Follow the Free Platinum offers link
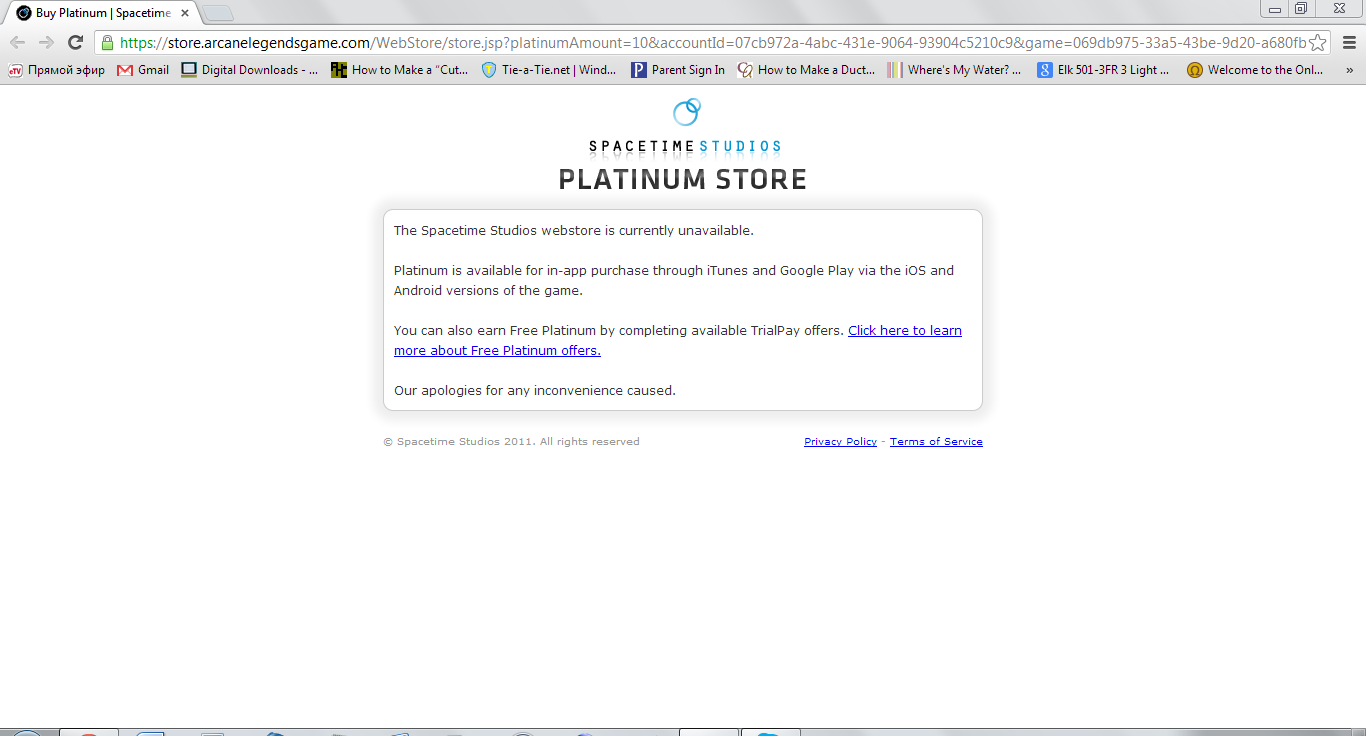Screen dimensions: 1366x736 click(678, 340)
